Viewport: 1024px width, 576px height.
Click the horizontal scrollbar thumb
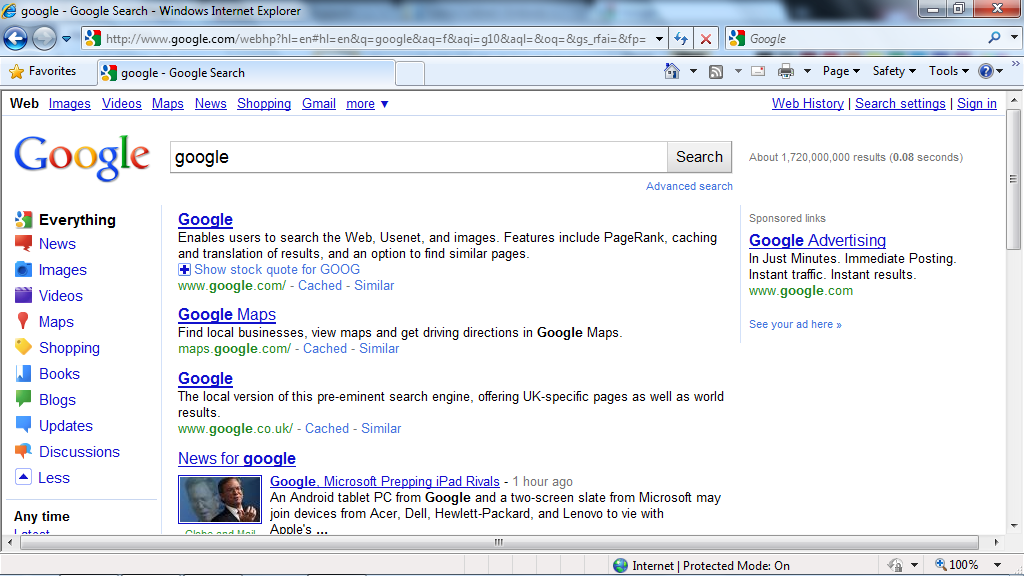[498, 542]
